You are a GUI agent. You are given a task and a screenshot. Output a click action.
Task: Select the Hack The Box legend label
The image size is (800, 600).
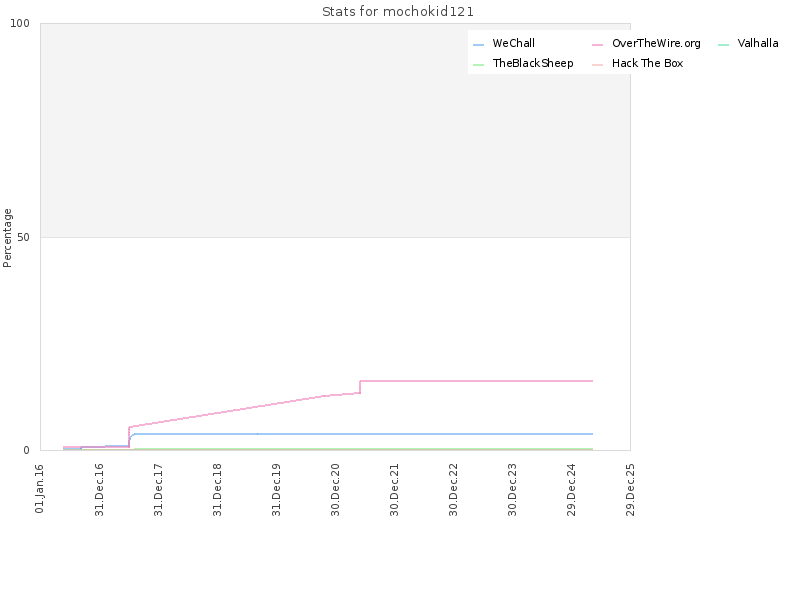point(647,63)
